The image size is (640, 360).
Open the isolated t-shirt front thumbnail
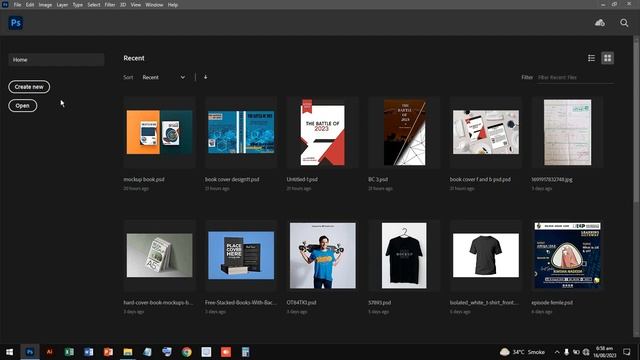486,256
